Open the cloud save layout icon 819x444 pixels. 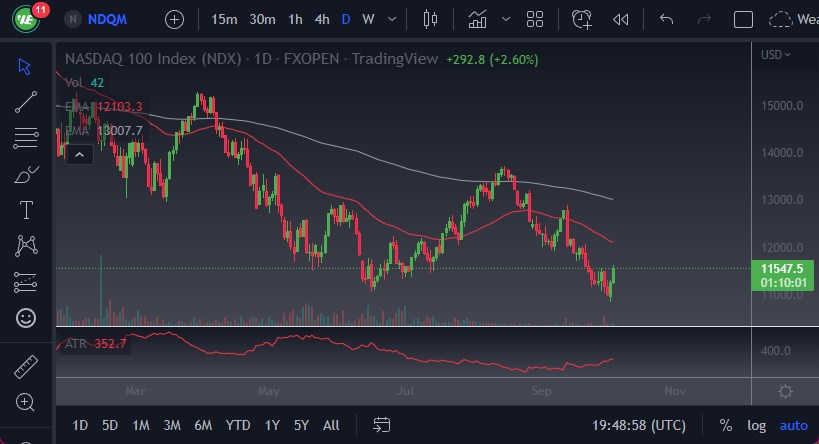point(780,20)
